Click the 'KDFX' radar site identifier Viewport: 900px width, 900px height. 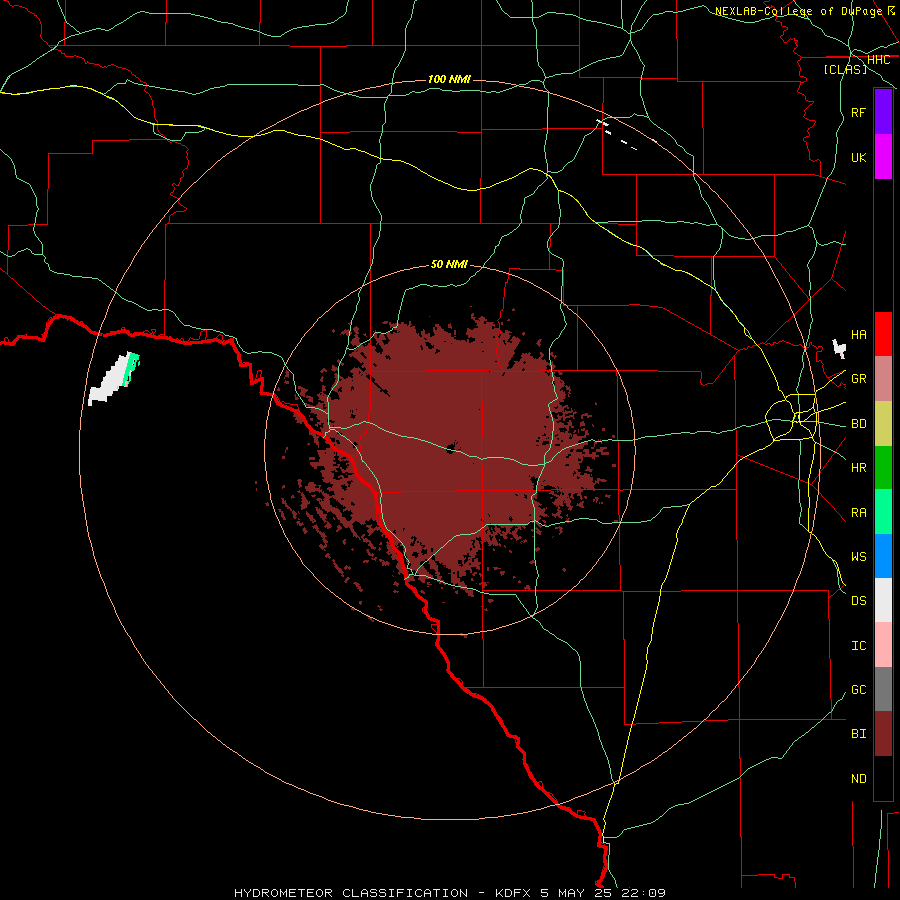point(513,893)
